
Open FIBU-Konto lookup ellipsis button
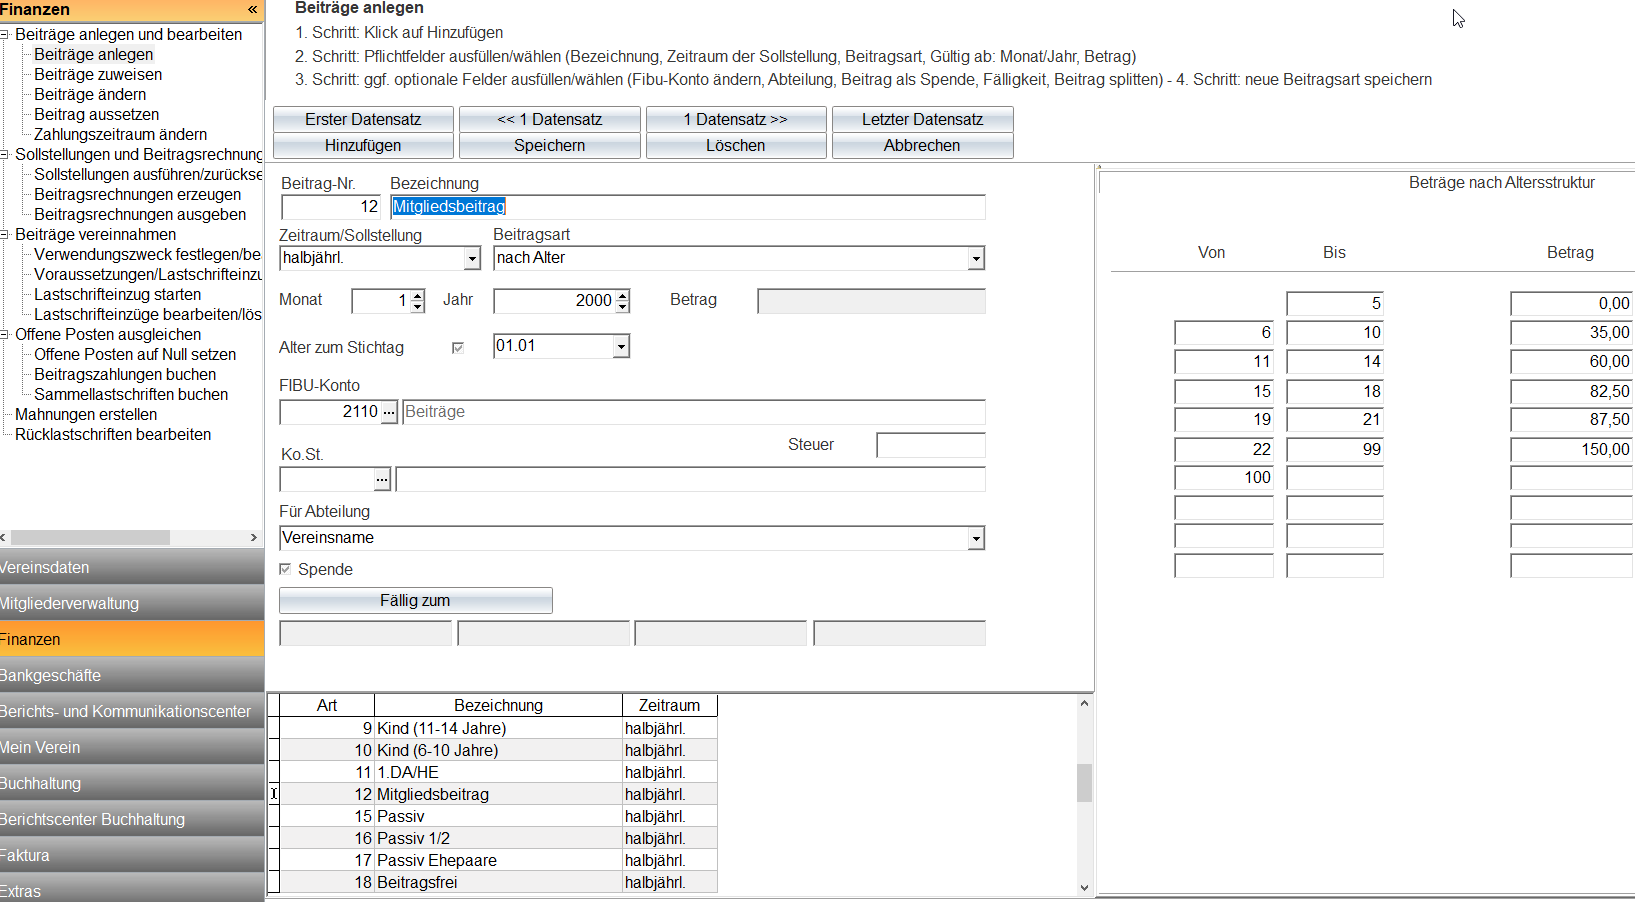point(389,412)
